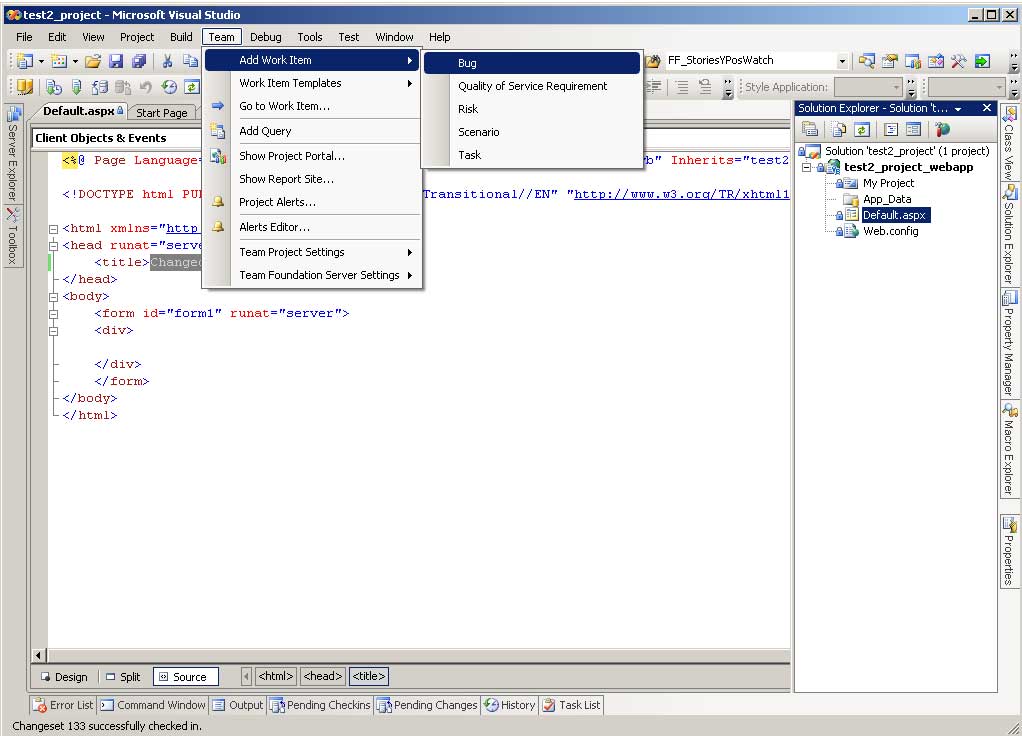Screen dimensions: 1022x736
Task: Choose Show Report Site… menu entry
Action: pyautogui.click(x=312, y=179)
